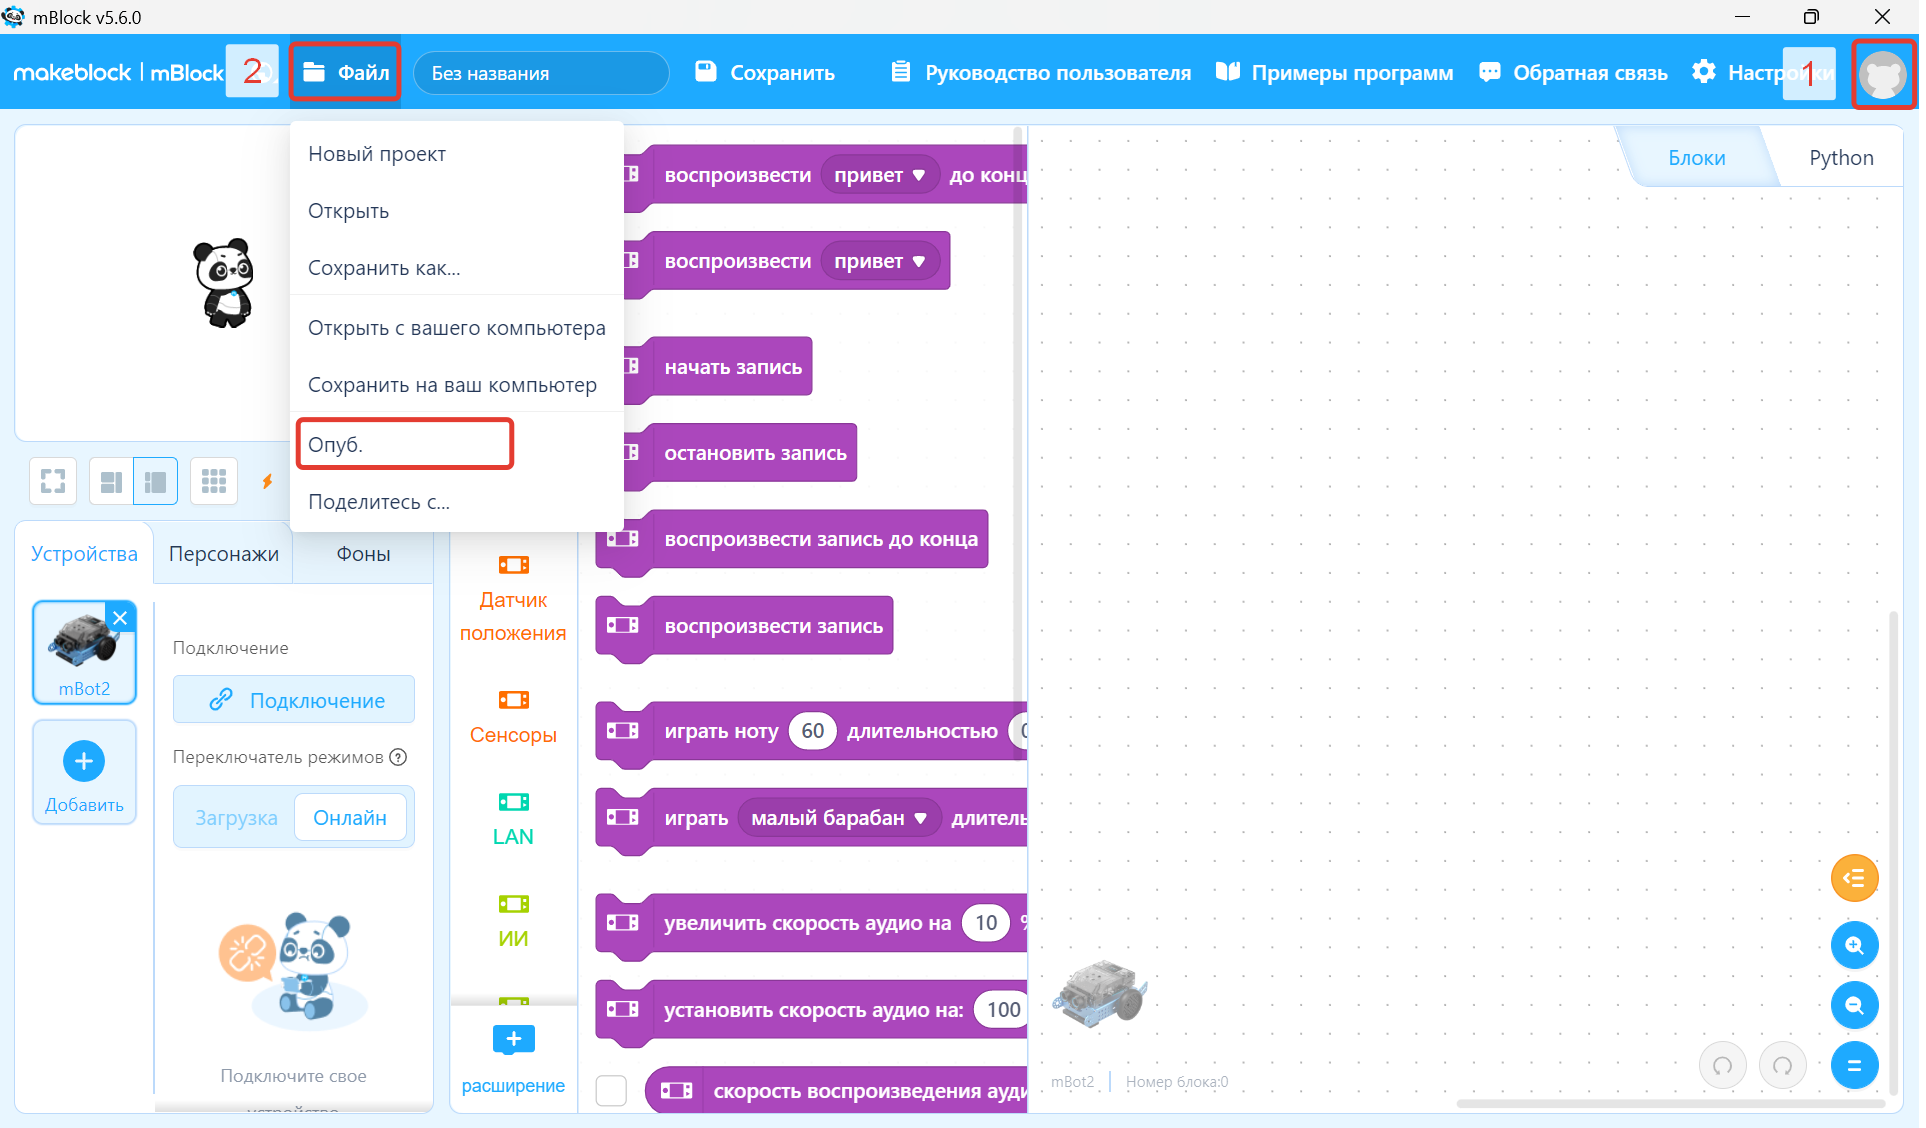Reset workspace zoom with the equals icon
Screen dimensions: 1926x1128
(1853, 1065)
